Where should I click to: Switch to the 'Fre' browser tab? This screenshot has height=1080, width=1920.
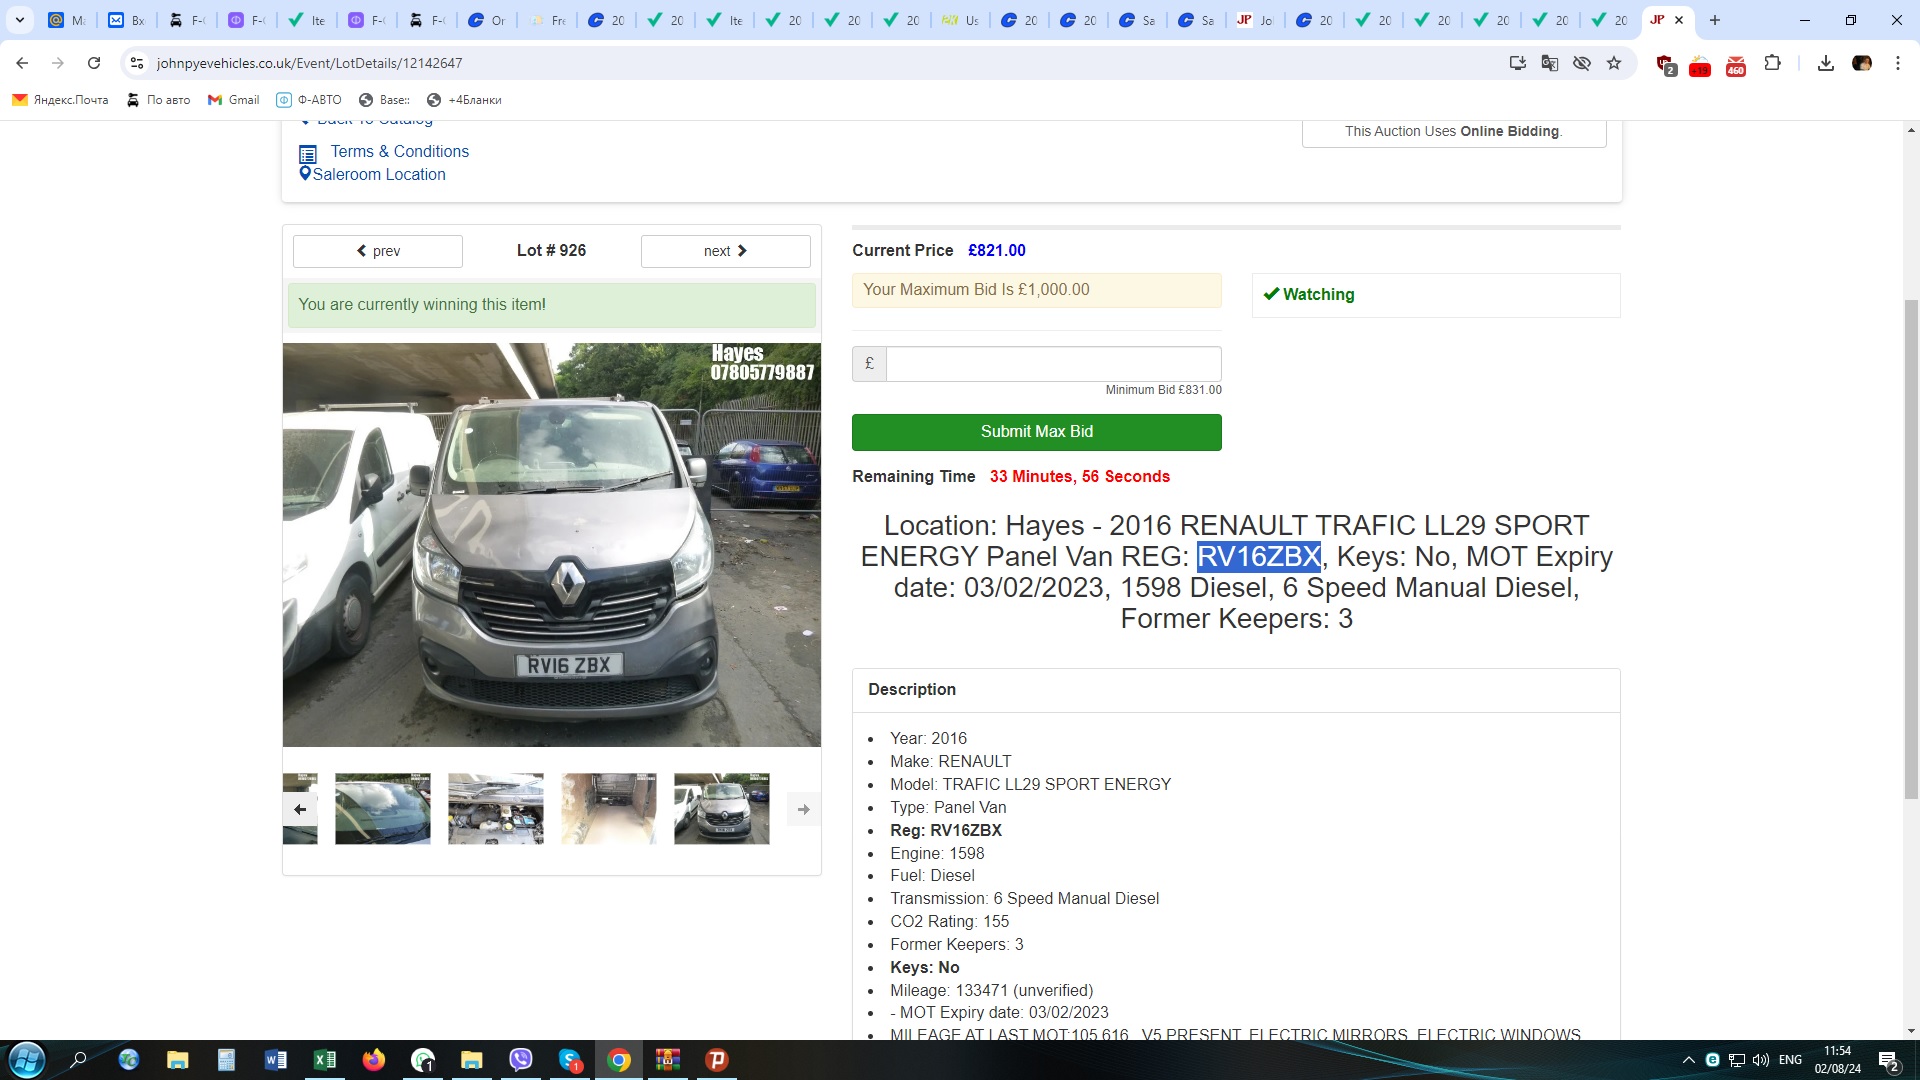(x=547, y=20)
